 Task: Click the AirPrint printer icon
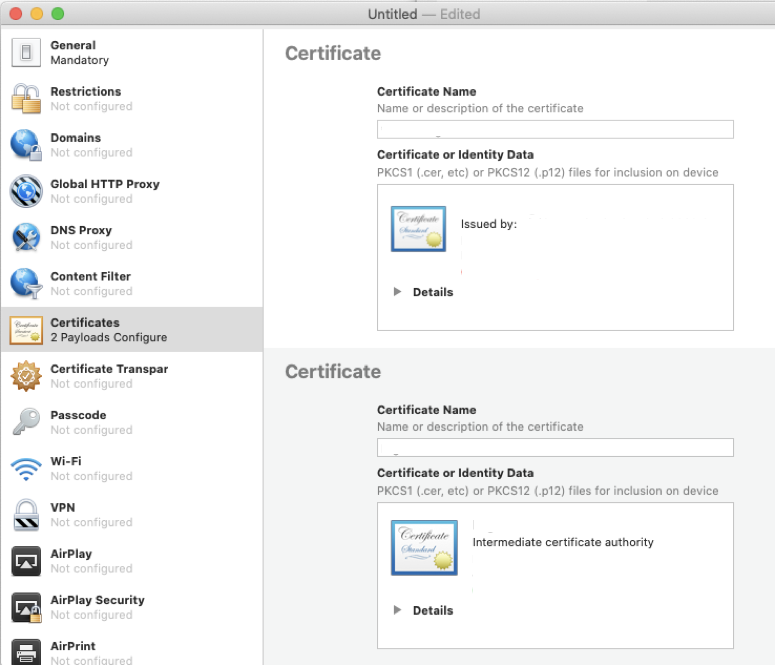coord(26,652)
